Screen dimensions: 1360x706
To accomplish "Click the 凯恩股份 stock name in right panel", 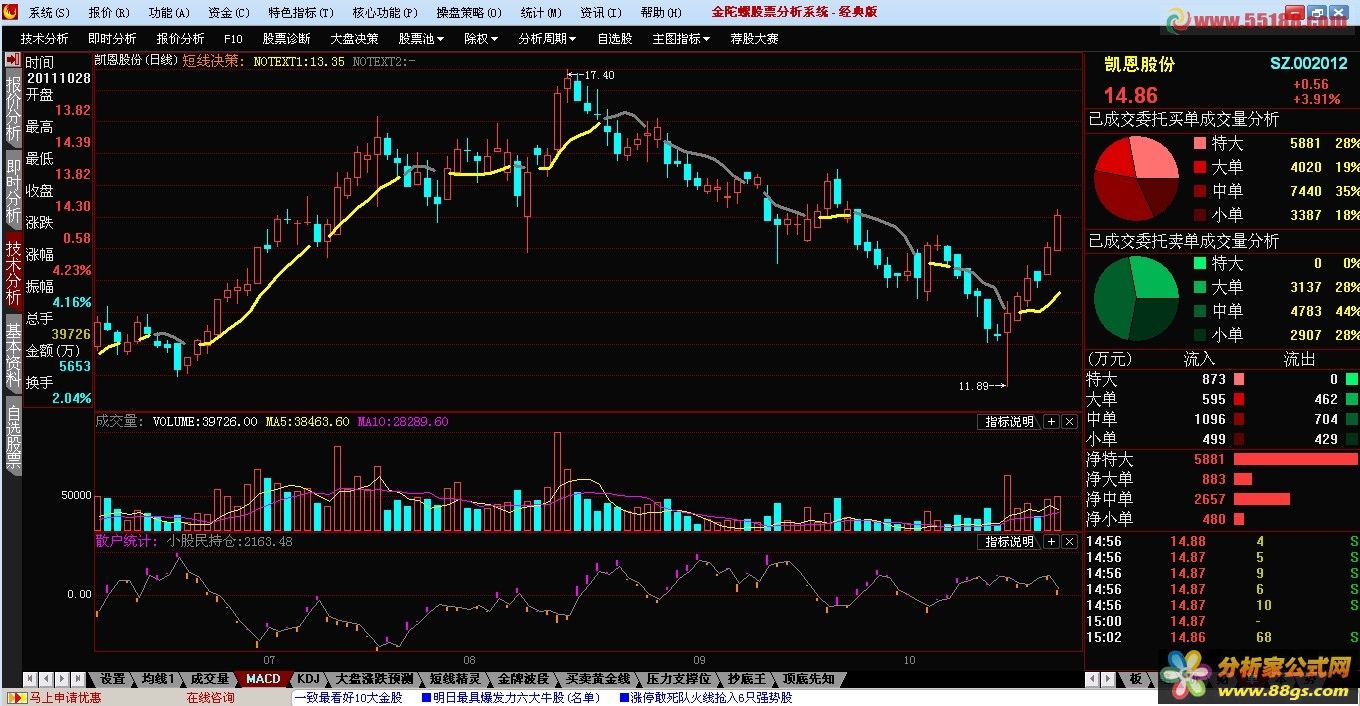I will click(1139, 64).
